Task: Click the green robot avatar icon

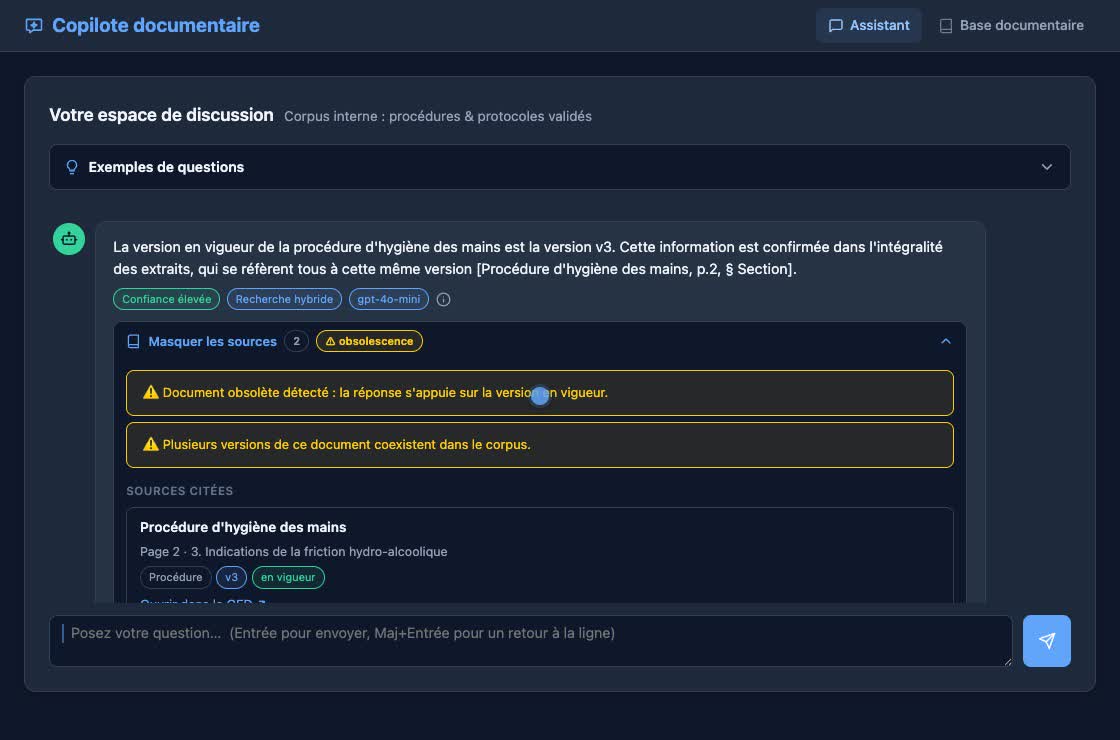Action: (69, 239)
